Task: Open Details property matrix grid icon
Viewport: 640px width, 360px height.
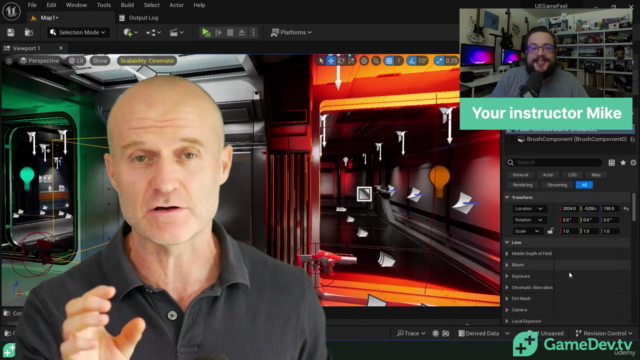Action: [x=611, y=162]
